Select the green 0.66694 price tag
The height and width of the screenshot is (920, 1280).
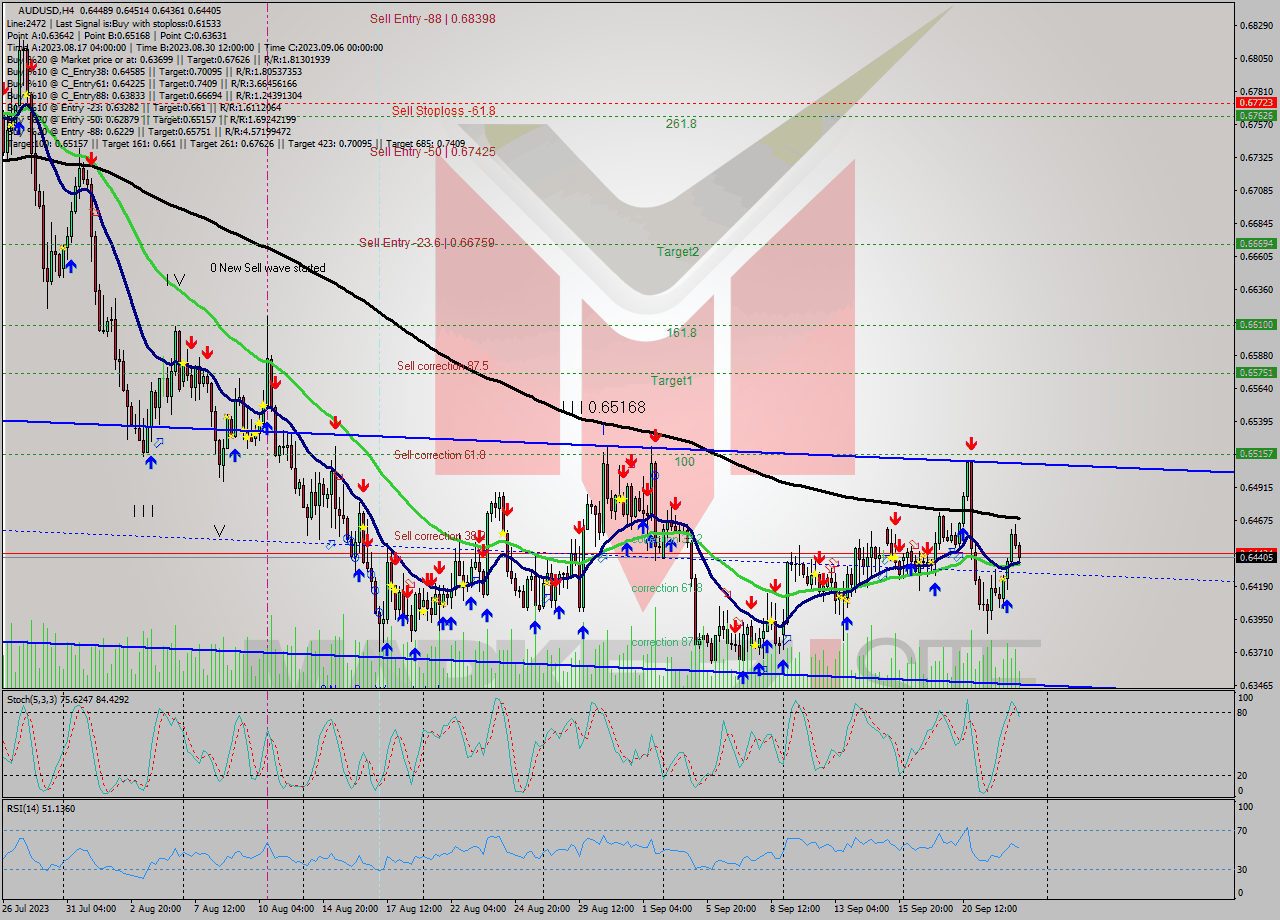tap(1256, 243)
